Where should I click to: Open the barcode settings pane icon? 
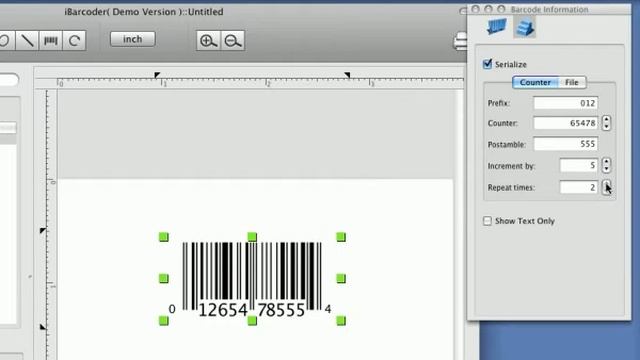pyautogui.click(x=497, y=27)
